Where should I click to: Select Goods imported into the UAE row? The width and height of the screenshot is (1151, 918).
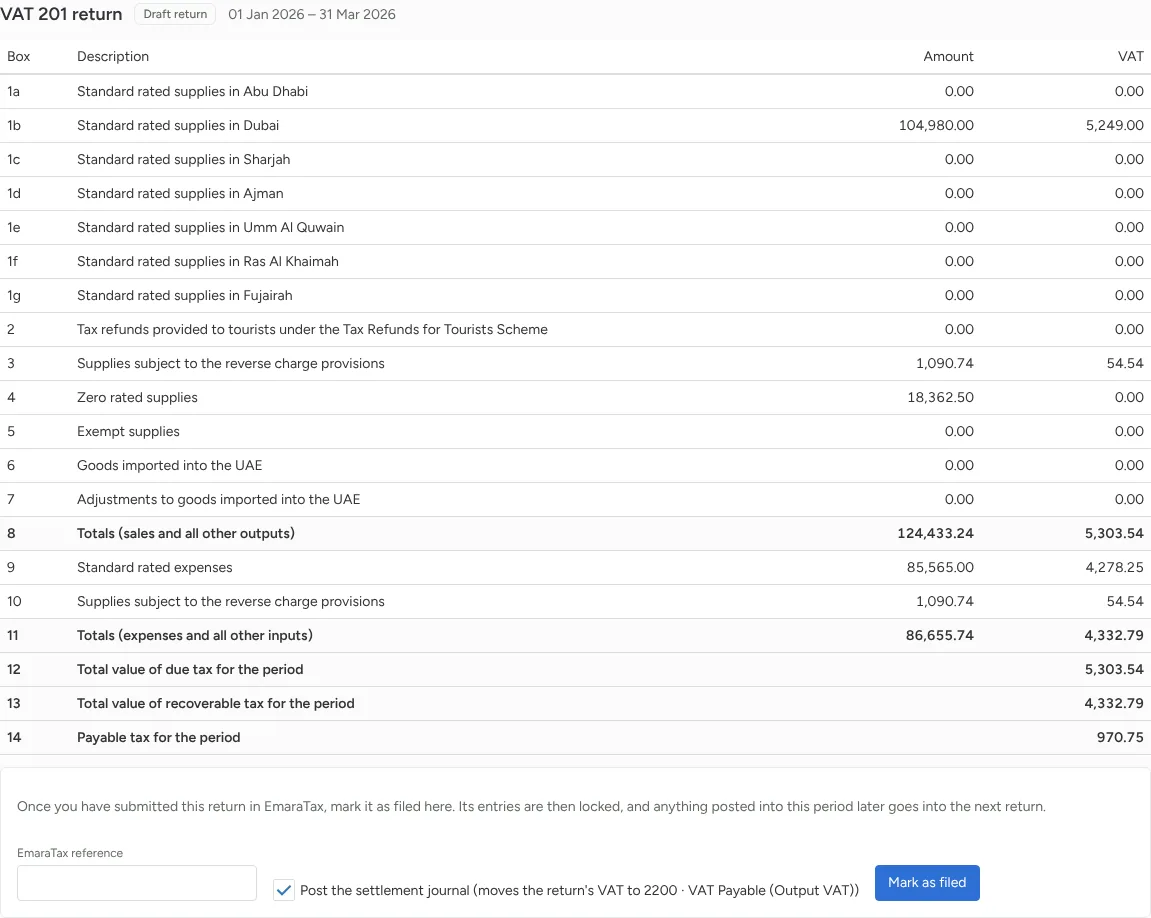click(576, 465)
